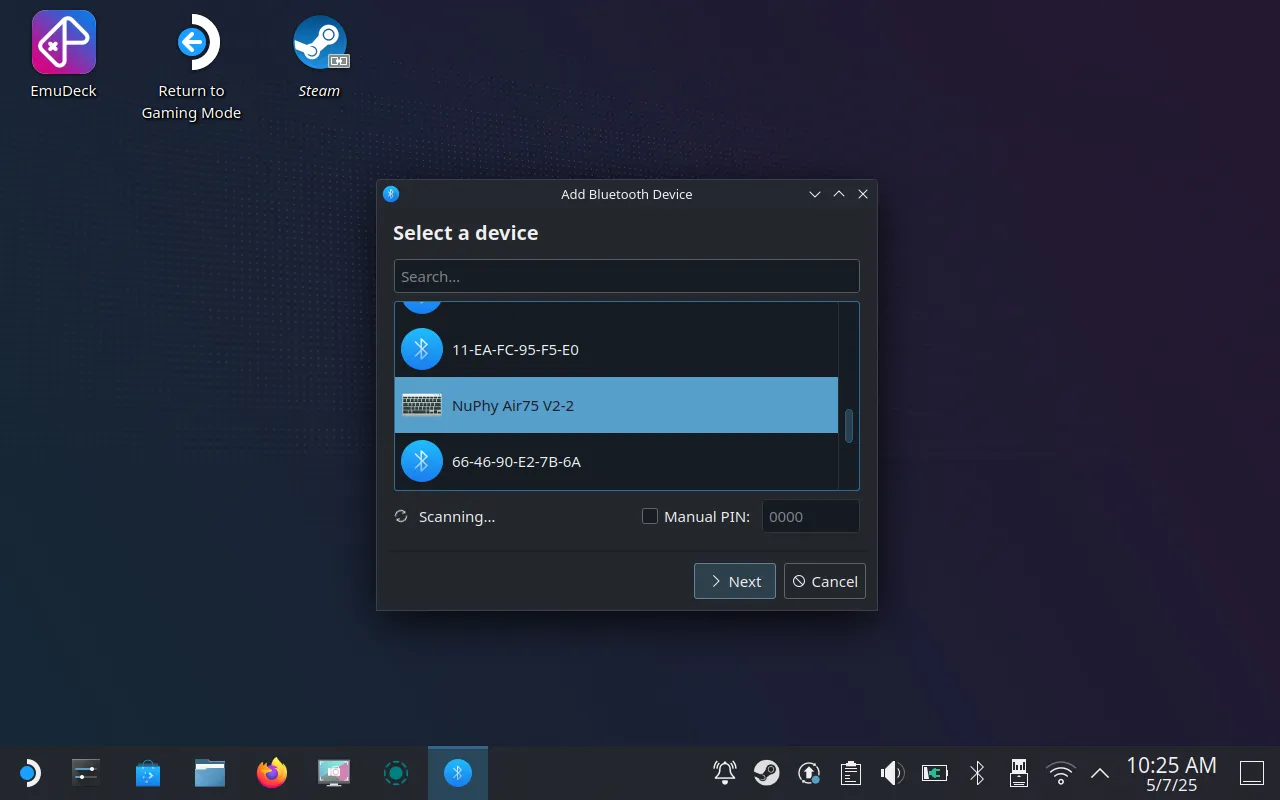
Task: Open the volume control in the tray
Action: [x=890, y=772]
